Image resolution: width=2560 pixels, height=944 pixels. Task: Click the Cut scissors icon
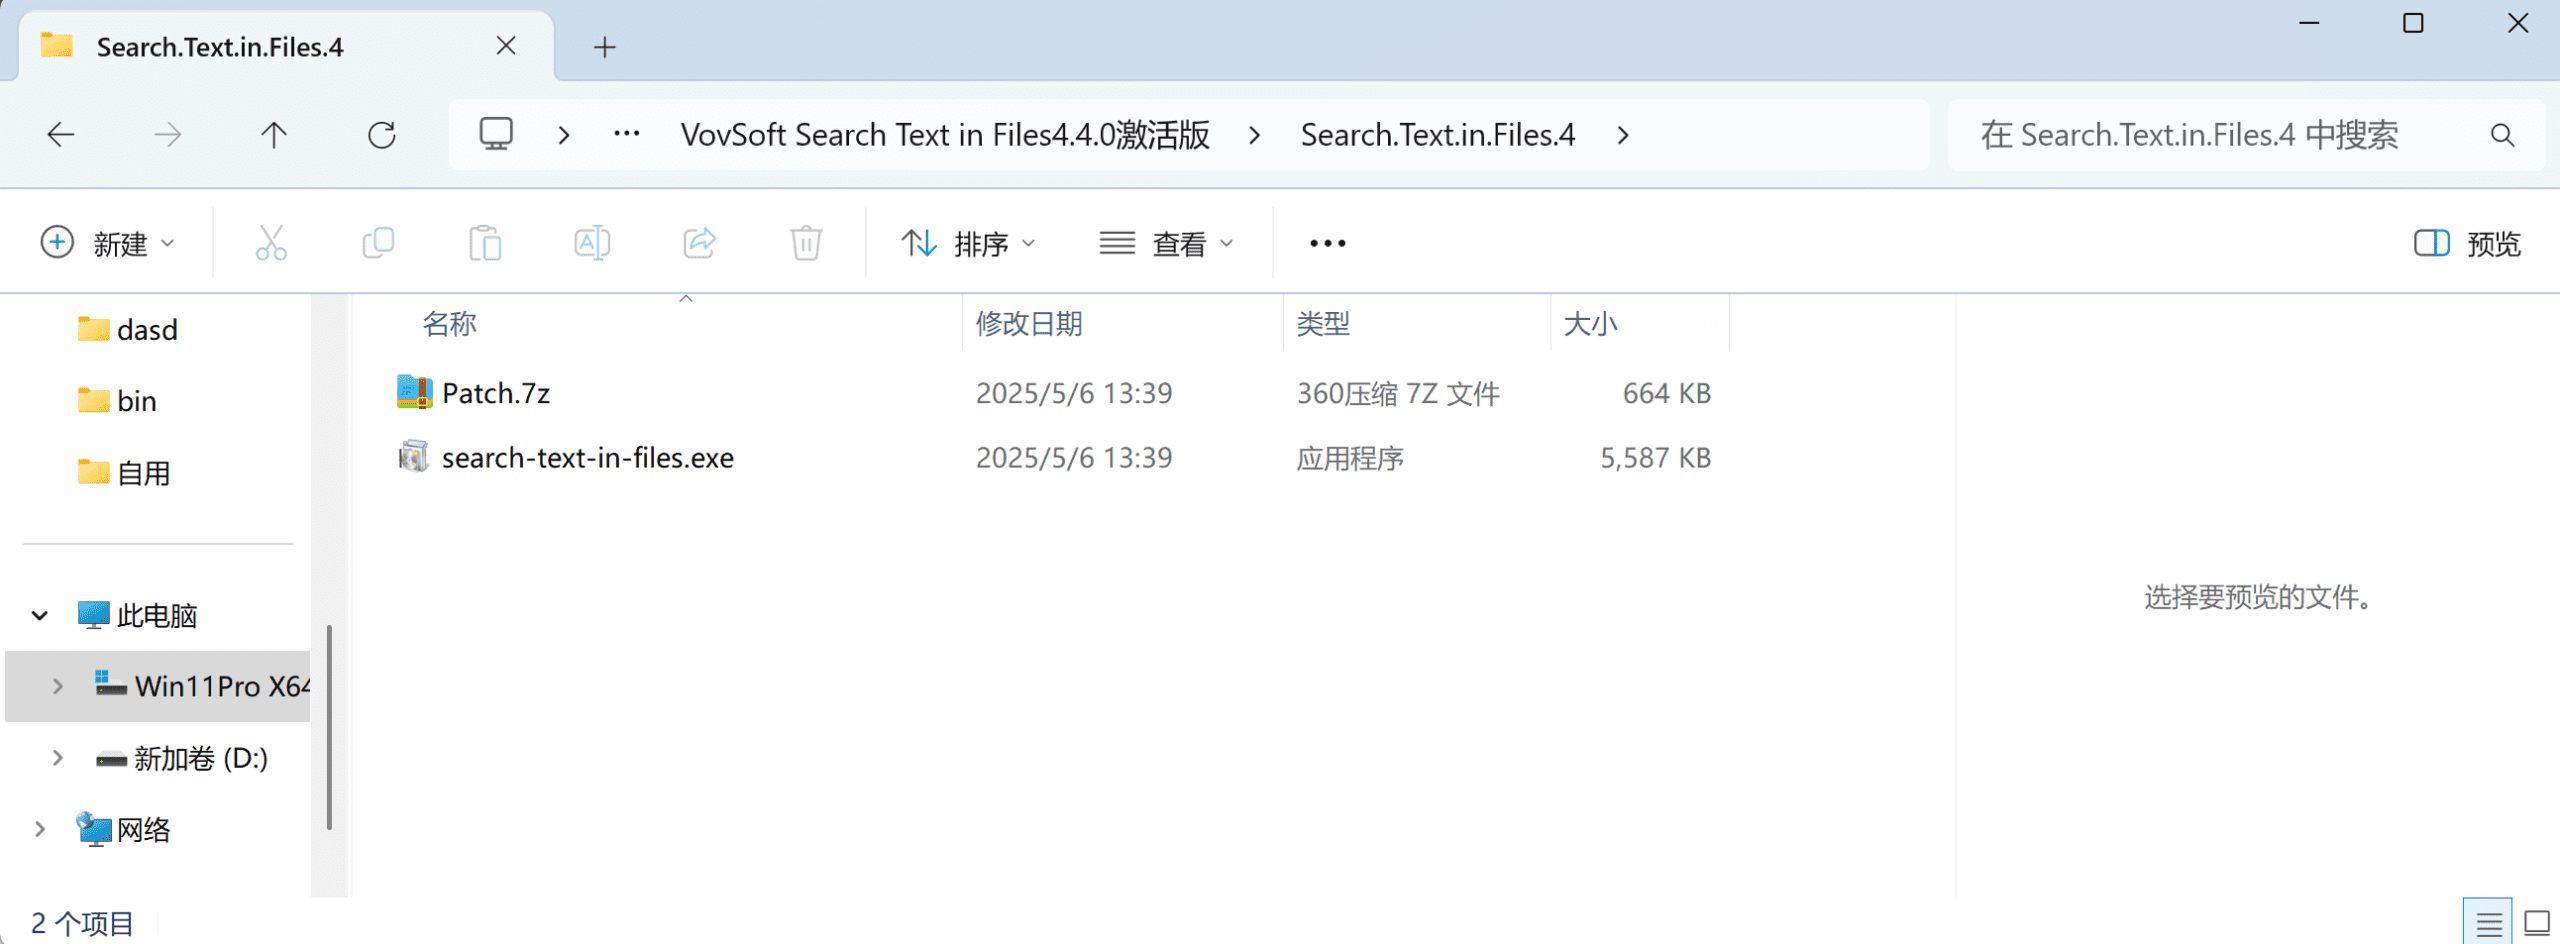coord(271,243)
